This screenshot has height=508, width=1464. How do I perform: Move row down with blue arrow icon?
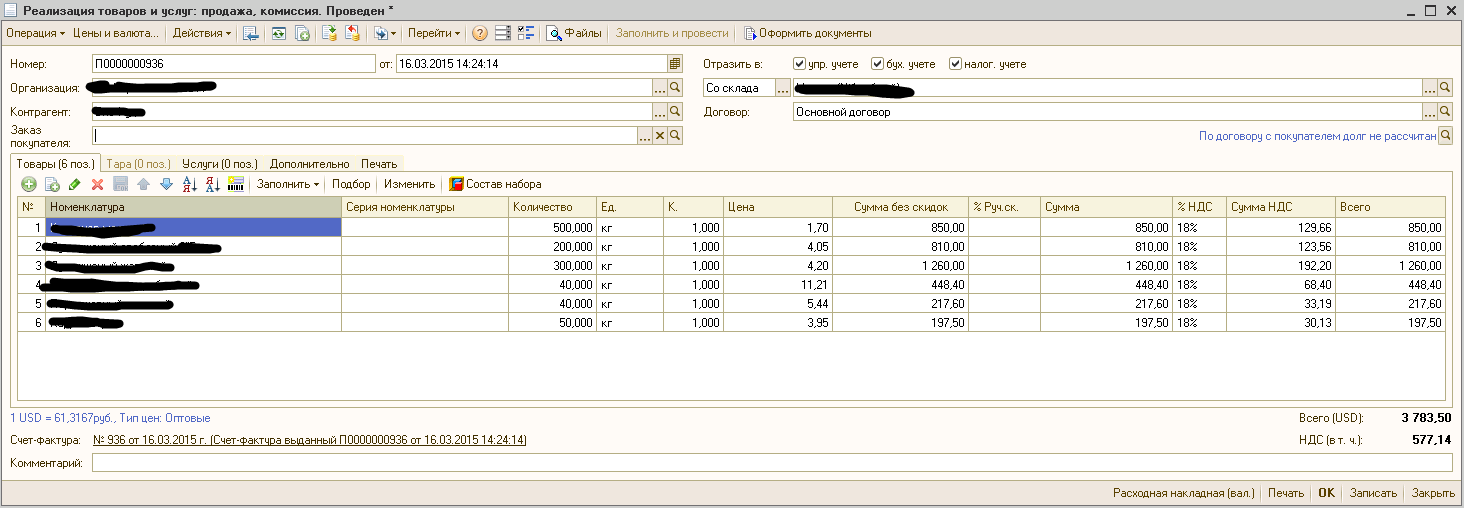(166, 184)
